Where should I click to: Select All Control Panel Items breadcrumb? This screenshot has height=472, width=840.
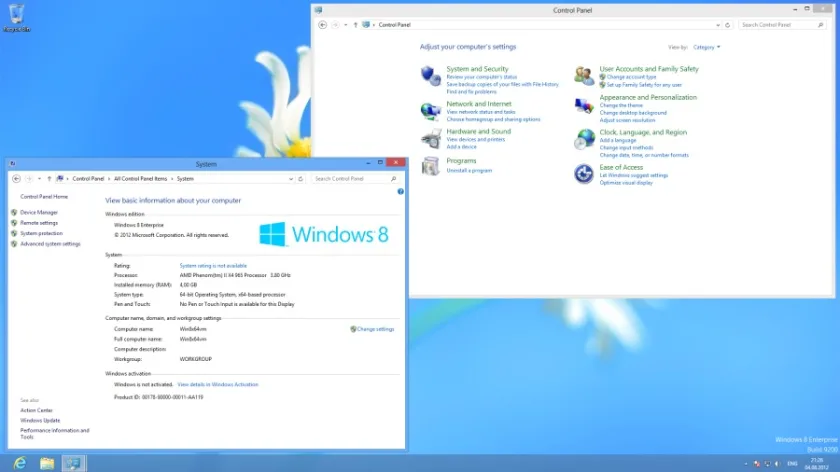(140, 179)
